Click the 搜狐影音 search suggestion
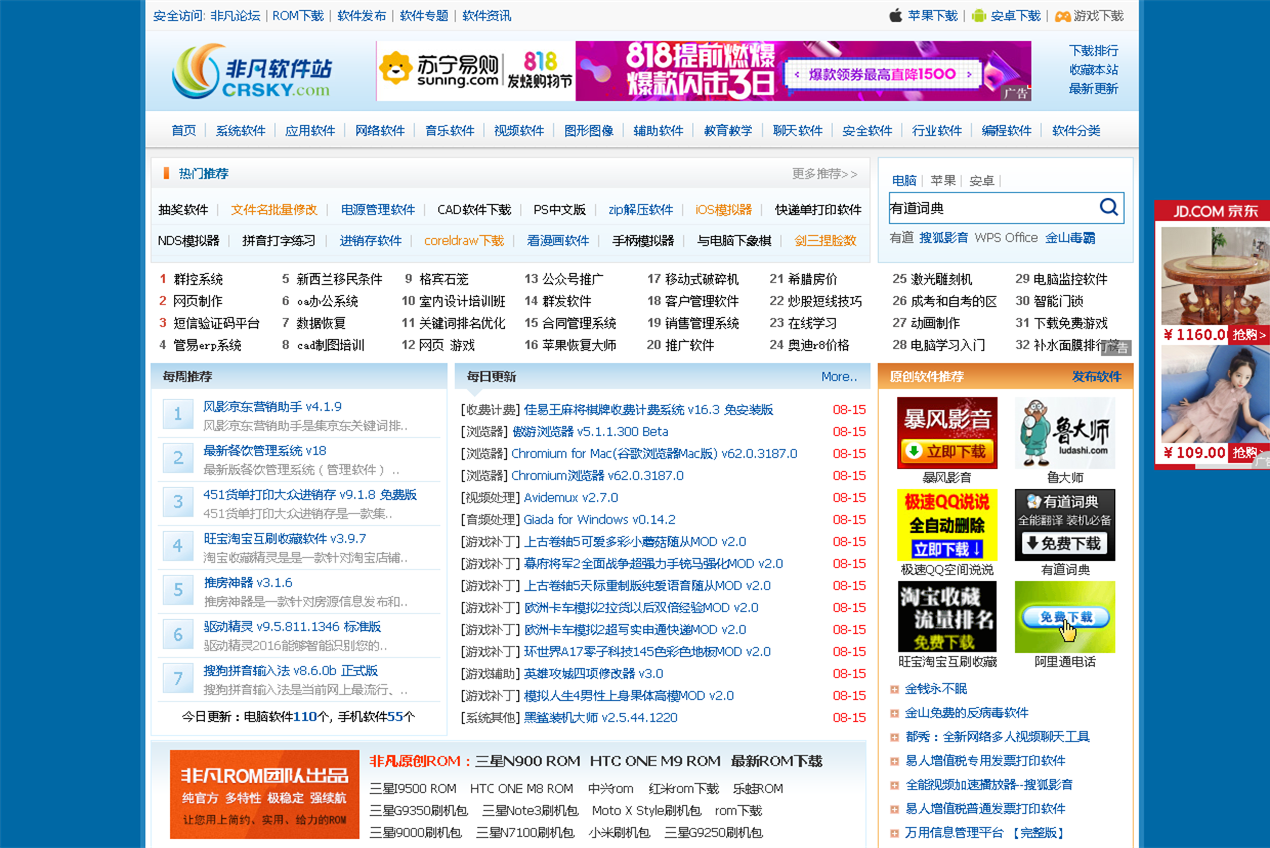 pos(944,237)
